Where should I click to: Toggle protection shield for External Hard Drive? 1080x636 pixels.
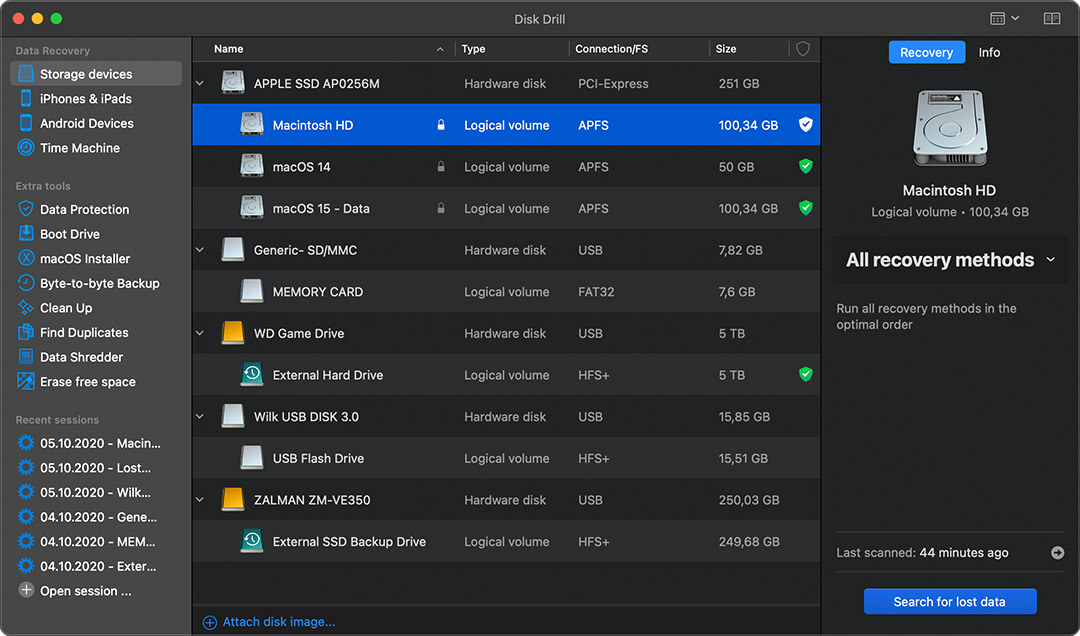805,374
